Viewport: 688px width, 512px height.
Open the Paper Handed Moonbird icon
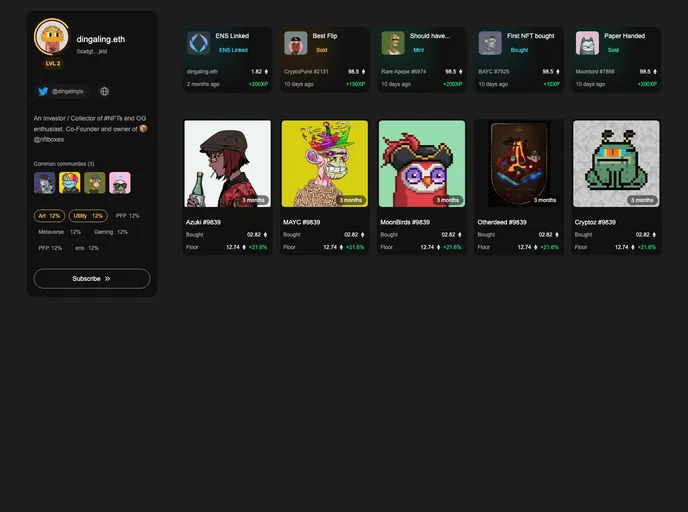587,43
